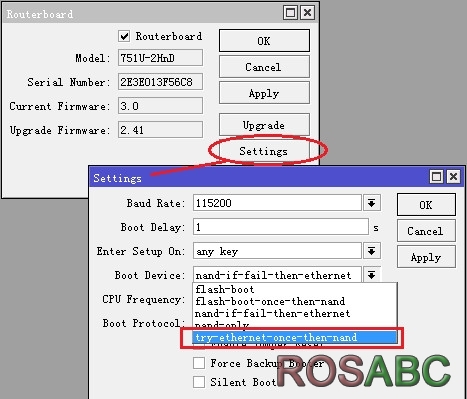Screen dimensions: 467x399
Task: Open the Baud Rate dropdown arrow
Action: coord(372,203)
